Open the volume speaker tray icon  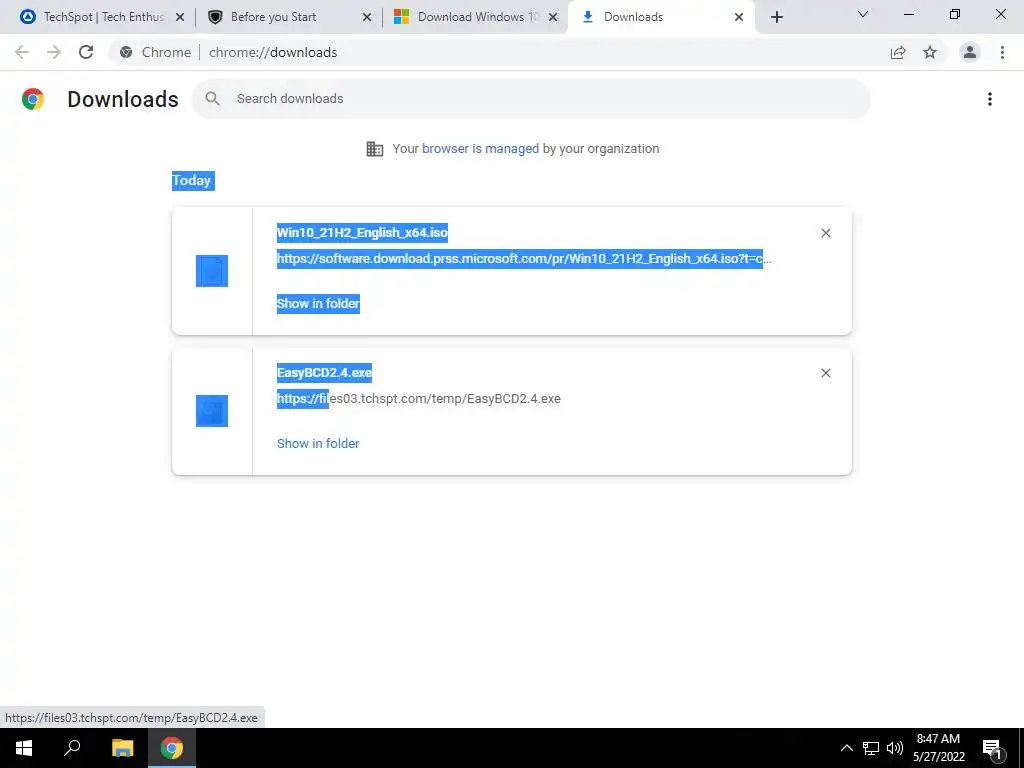[895, 748]
